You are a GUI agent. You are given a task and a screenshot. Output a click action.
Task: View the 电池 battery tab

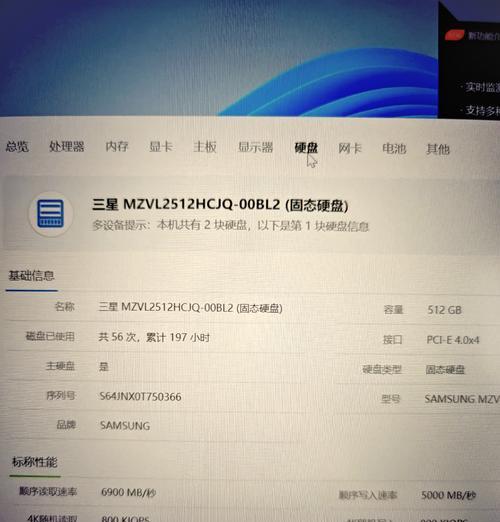click(x=394, y=148)
